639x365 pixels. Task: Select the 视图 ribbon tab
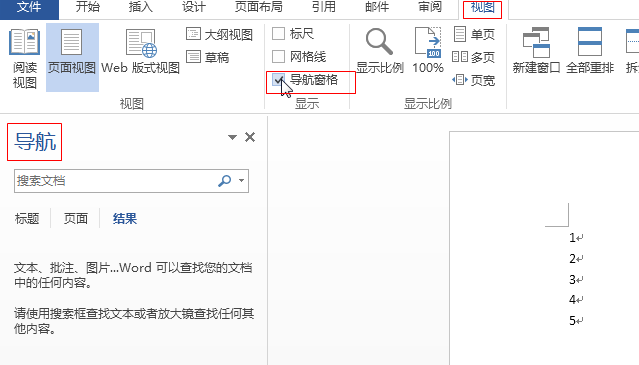tap(483, 8)
